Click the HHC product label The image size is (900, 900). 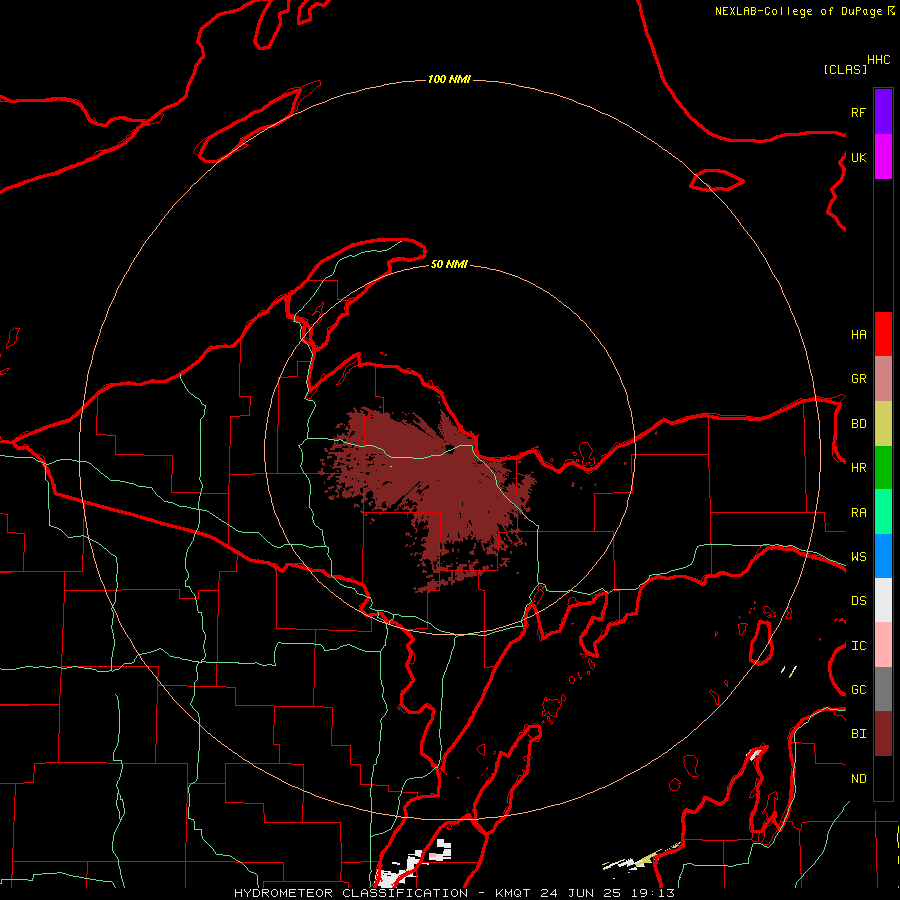[879, 60]
